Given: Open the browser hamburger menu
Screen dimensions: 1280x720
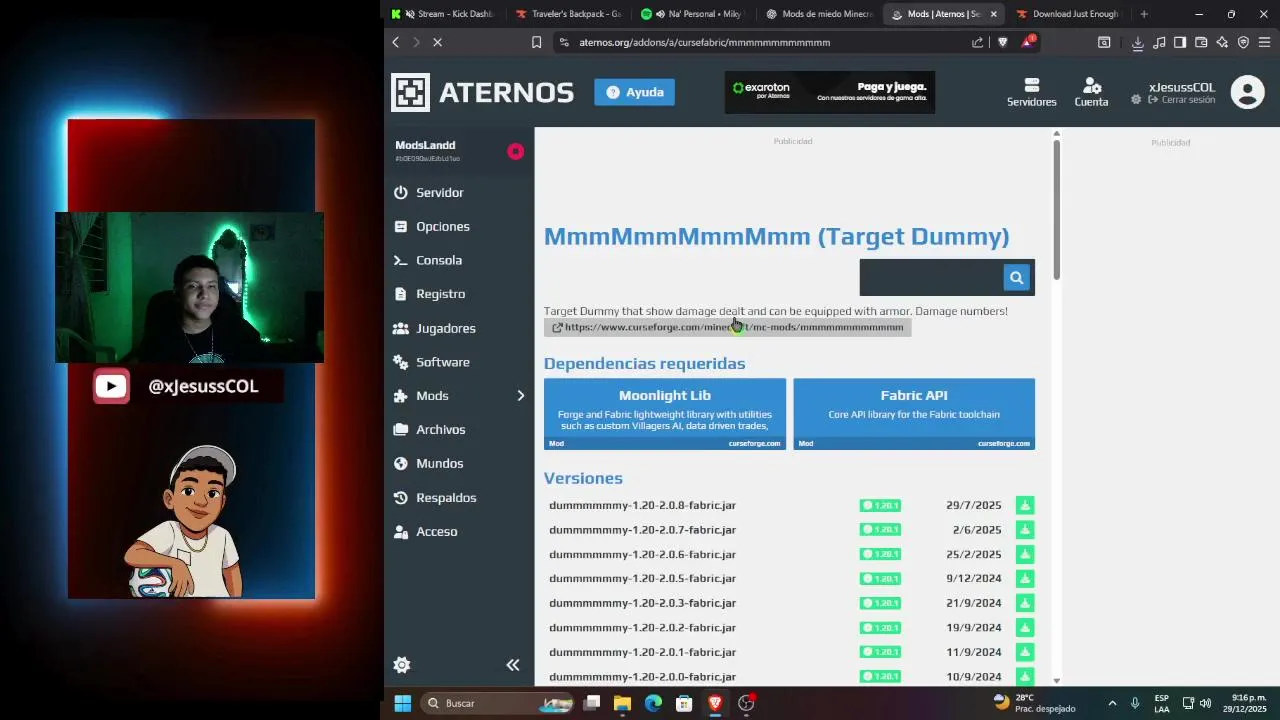Looking at the screenshot, I should 1264,42.
